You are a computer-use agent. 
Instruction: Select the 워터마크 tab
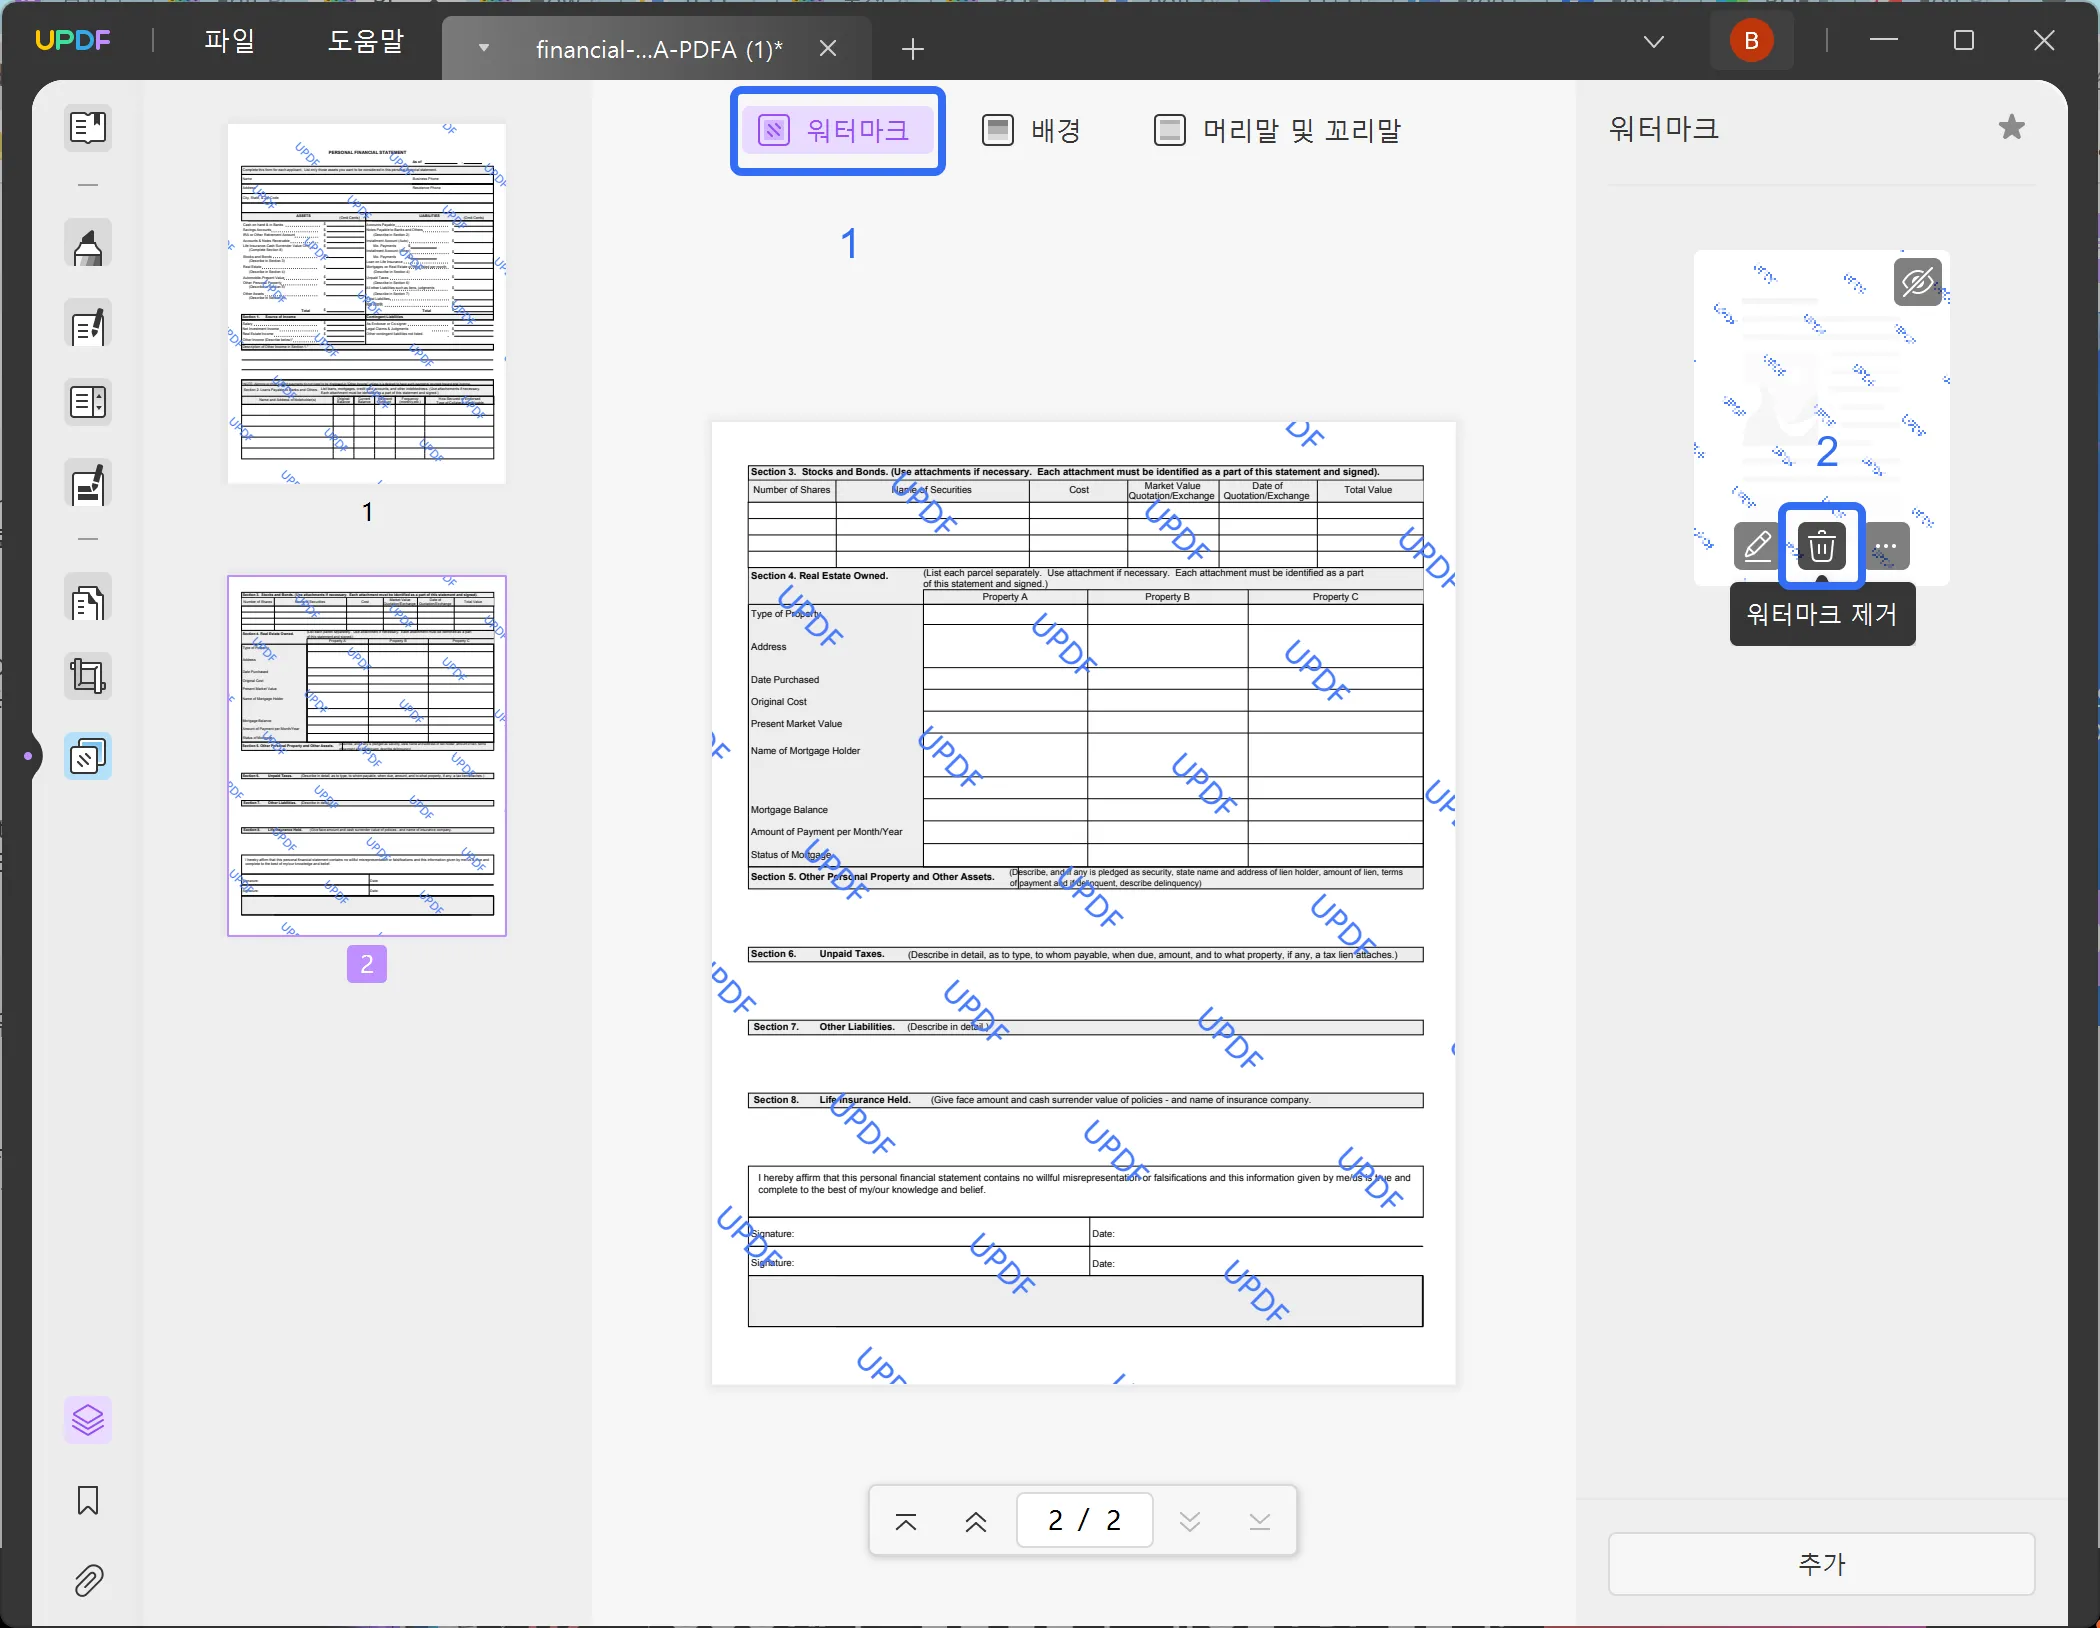coord(838,130)
